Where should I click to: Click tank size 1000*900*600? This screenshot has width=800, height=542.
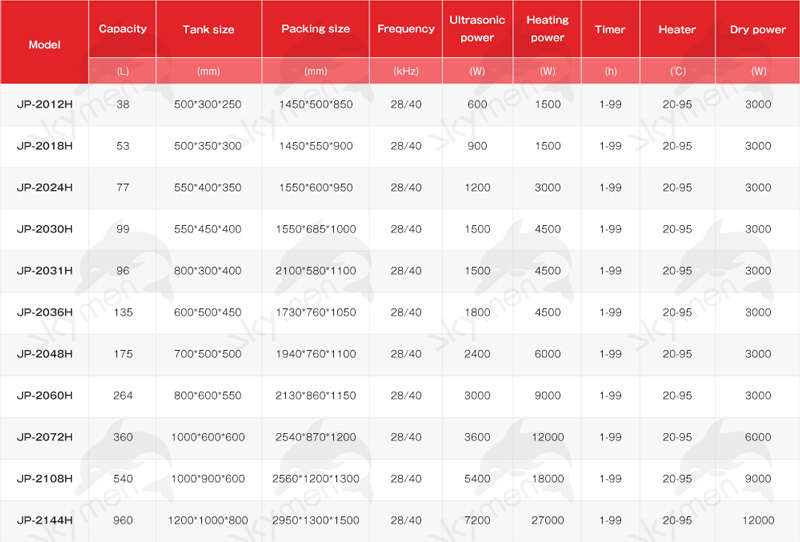tap(208, 479)
